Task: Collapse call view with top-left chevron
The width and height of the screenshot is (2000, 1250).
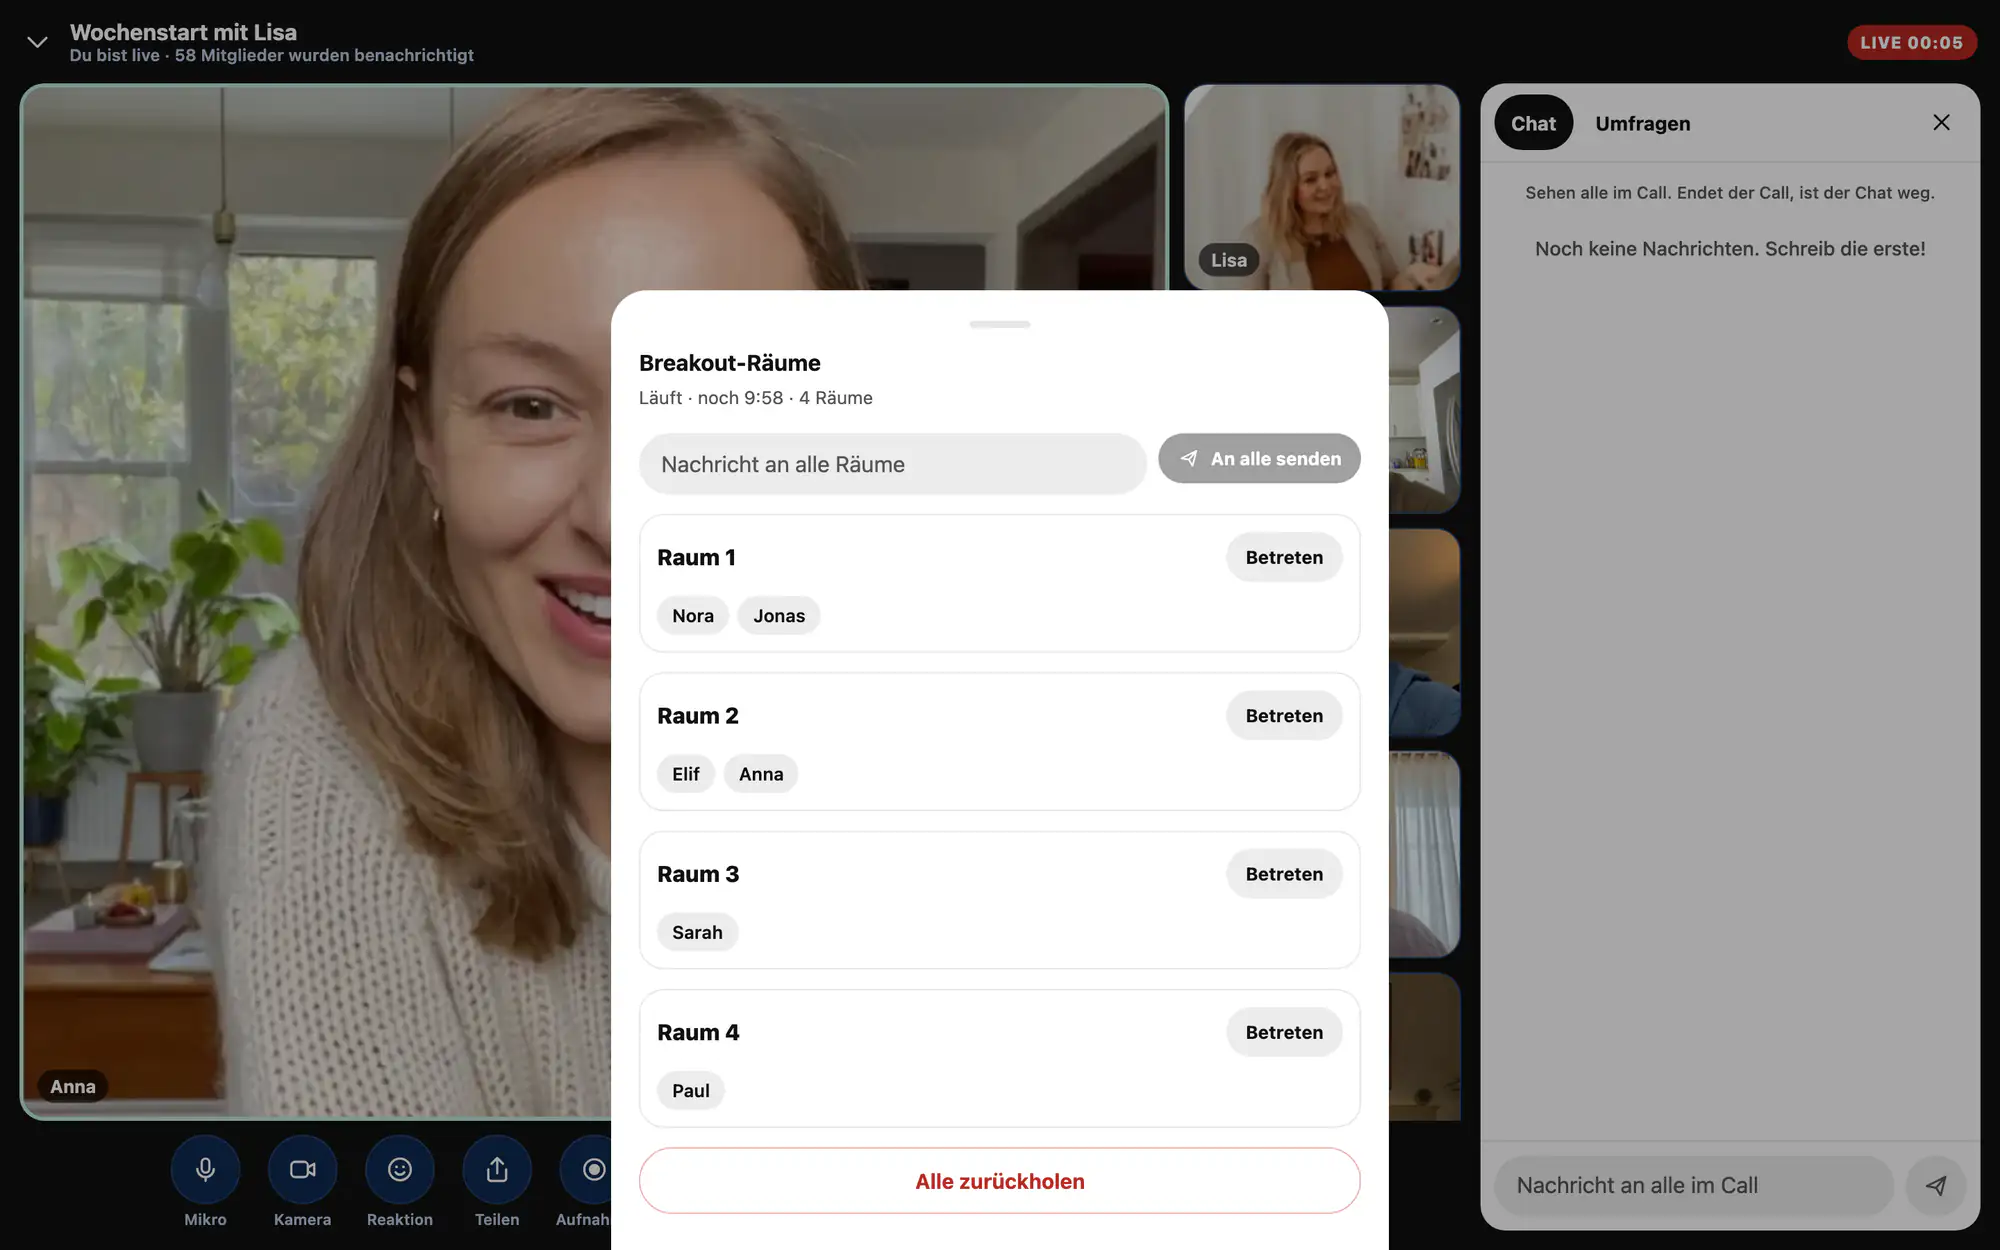Action: tap(37, 42)
